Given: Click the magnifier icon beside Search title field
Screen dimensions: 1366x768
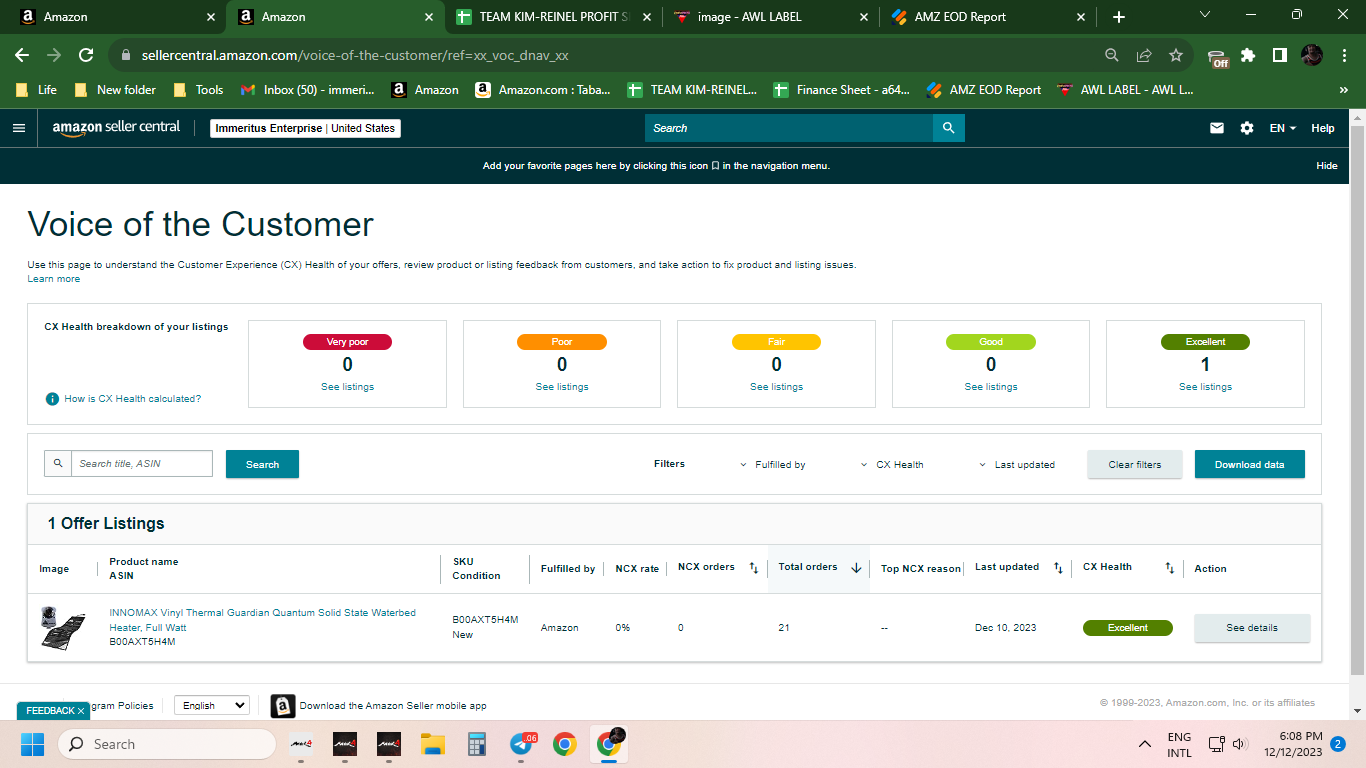Looking at the screenshot, I should pos(58,464).
